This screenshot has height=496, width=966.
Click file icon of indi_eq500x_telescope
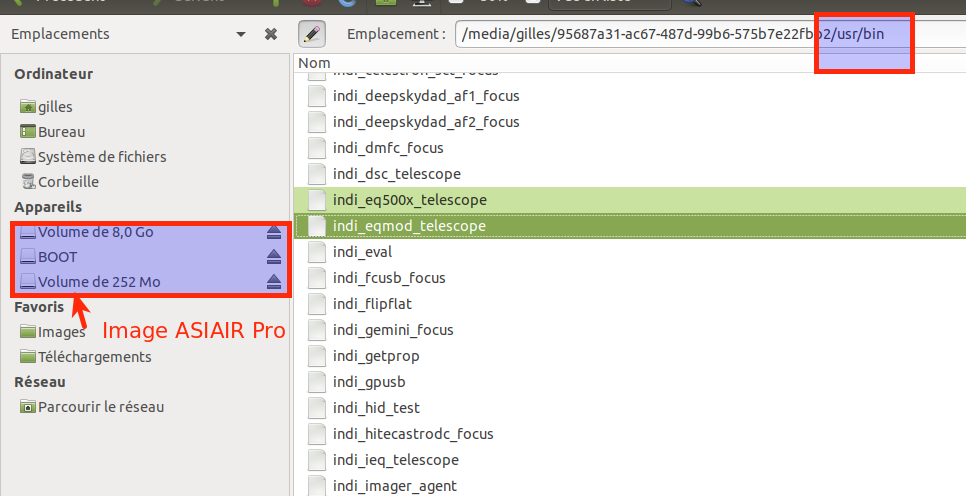coord(317,200)
